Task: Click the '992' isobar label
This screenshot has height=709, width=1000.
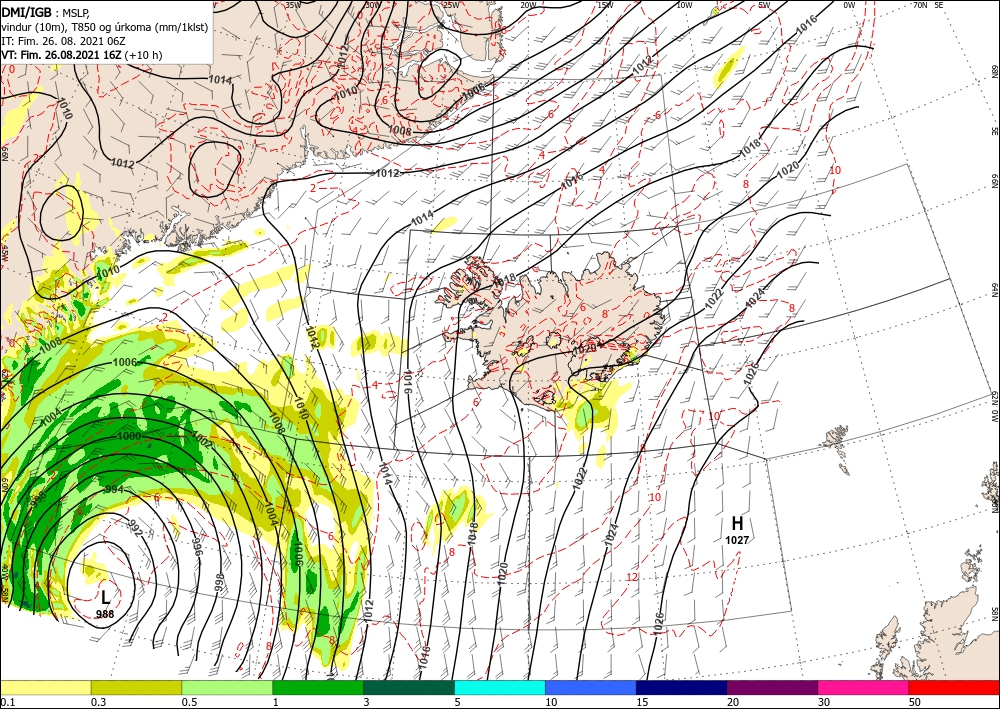Action: point(135,529)
